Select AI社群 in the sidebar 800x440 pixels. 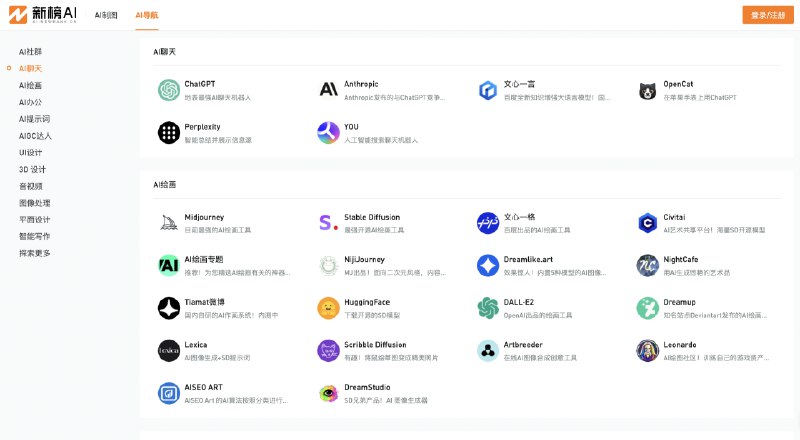(31, 52)
